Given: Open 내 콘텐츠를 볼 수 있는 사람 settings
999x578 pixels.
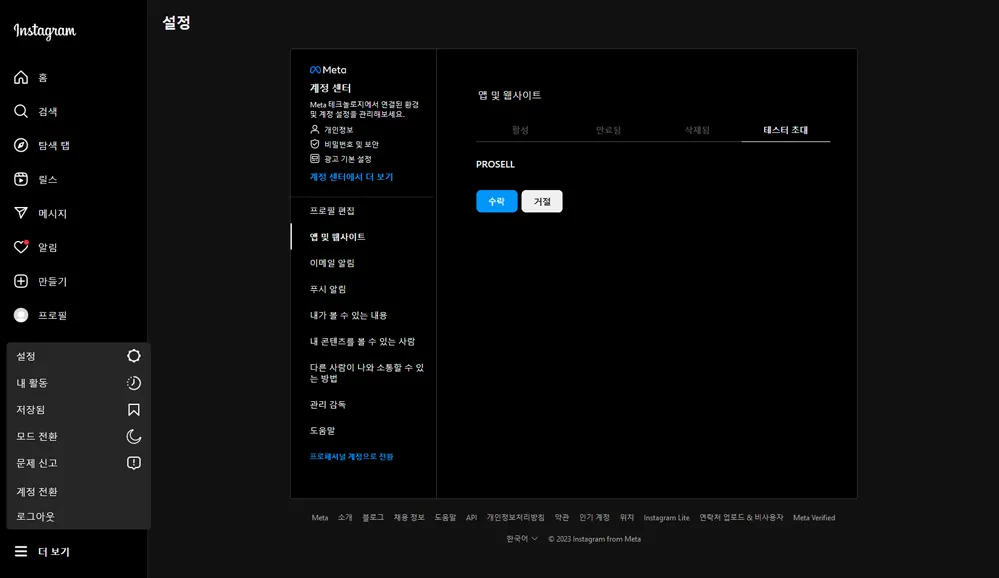Looking at the screenshot, I should tap(363, 342).
